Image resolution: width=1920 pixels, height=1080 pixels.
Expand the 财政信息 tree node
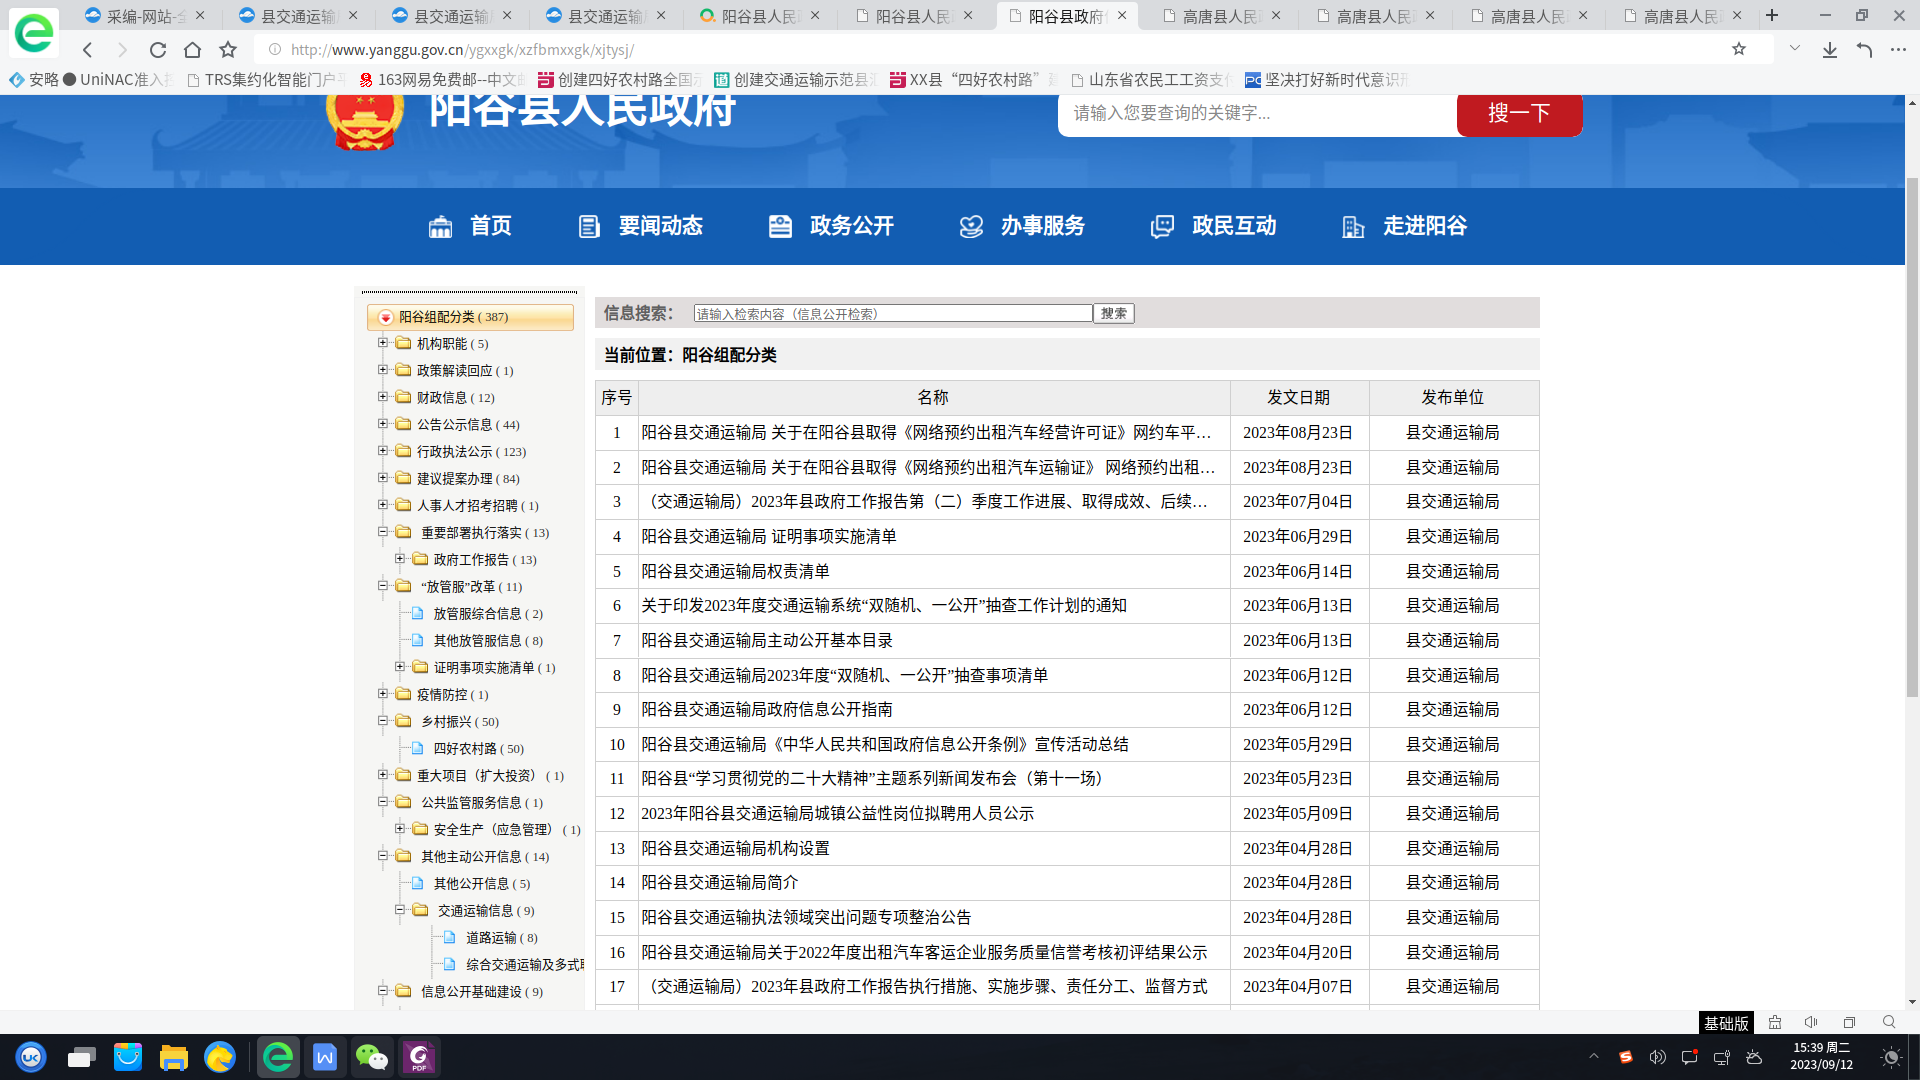[x=382, y=397]
